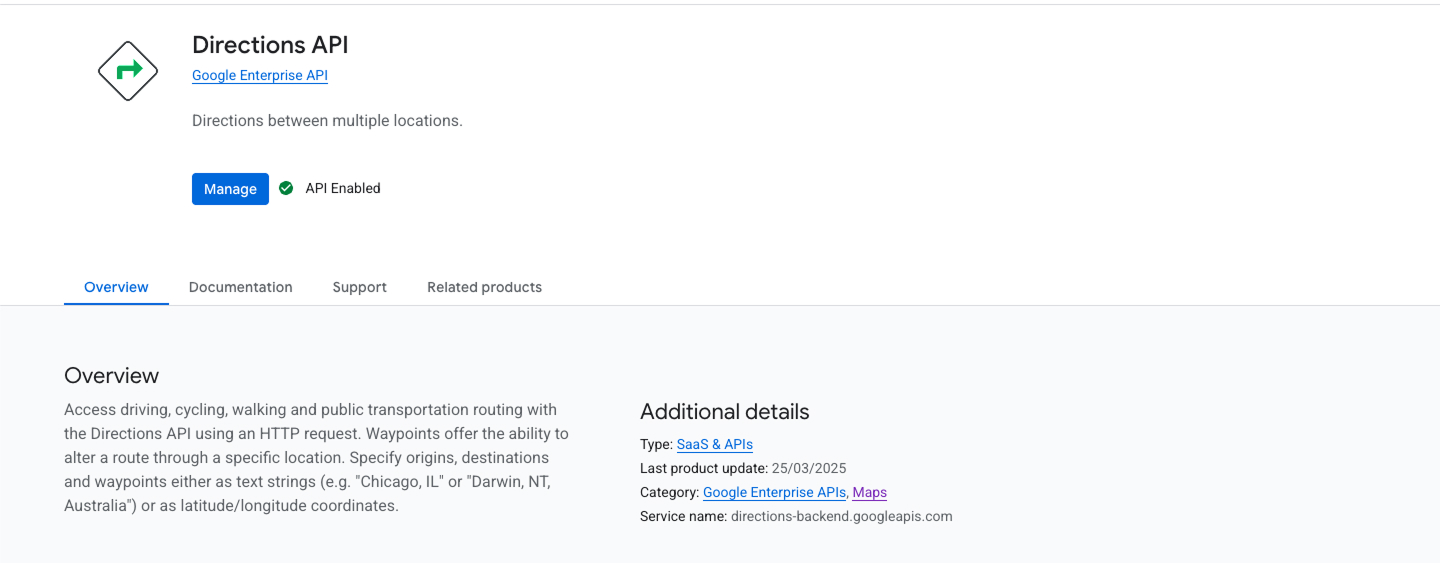The image size is (1440, 563).
Task: Click the directions-backend.googleapis.com service name
Action: (x=841, y=516)
